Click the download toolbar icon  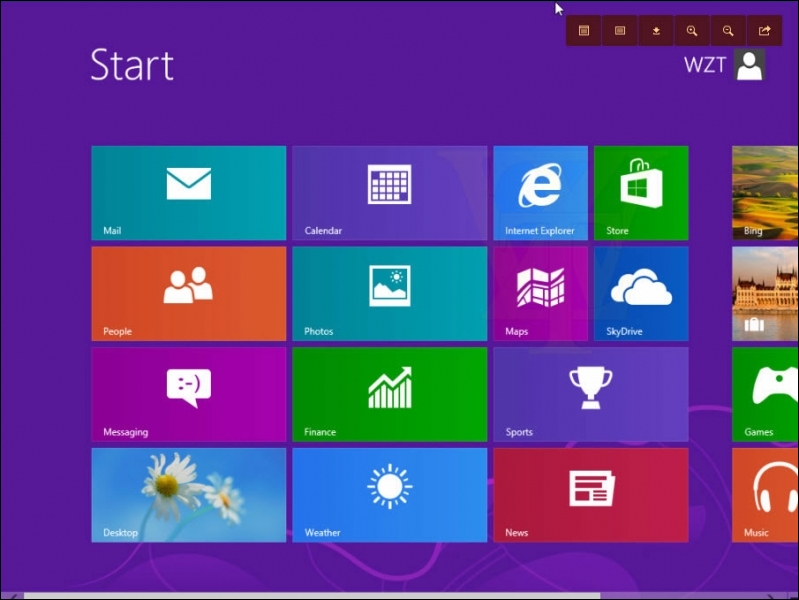pyautogui.click(x=656, y=31)
